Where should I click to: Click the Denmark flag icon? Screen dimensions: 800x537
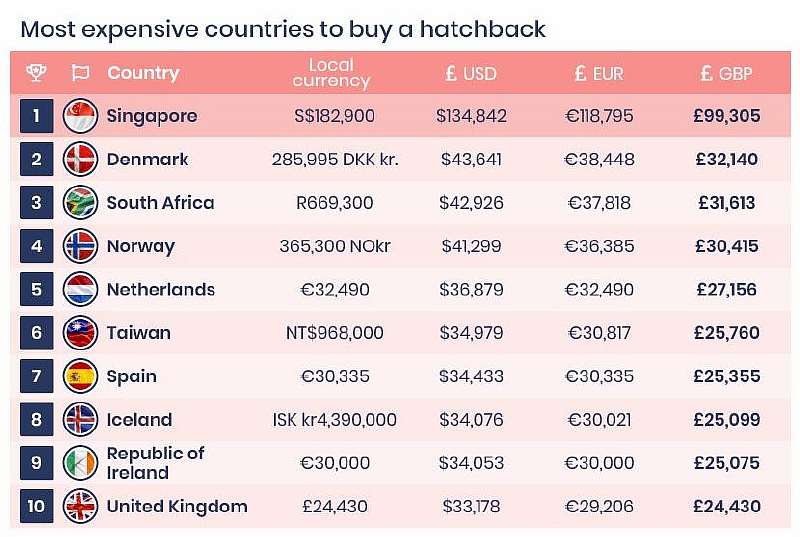[80, 159]
